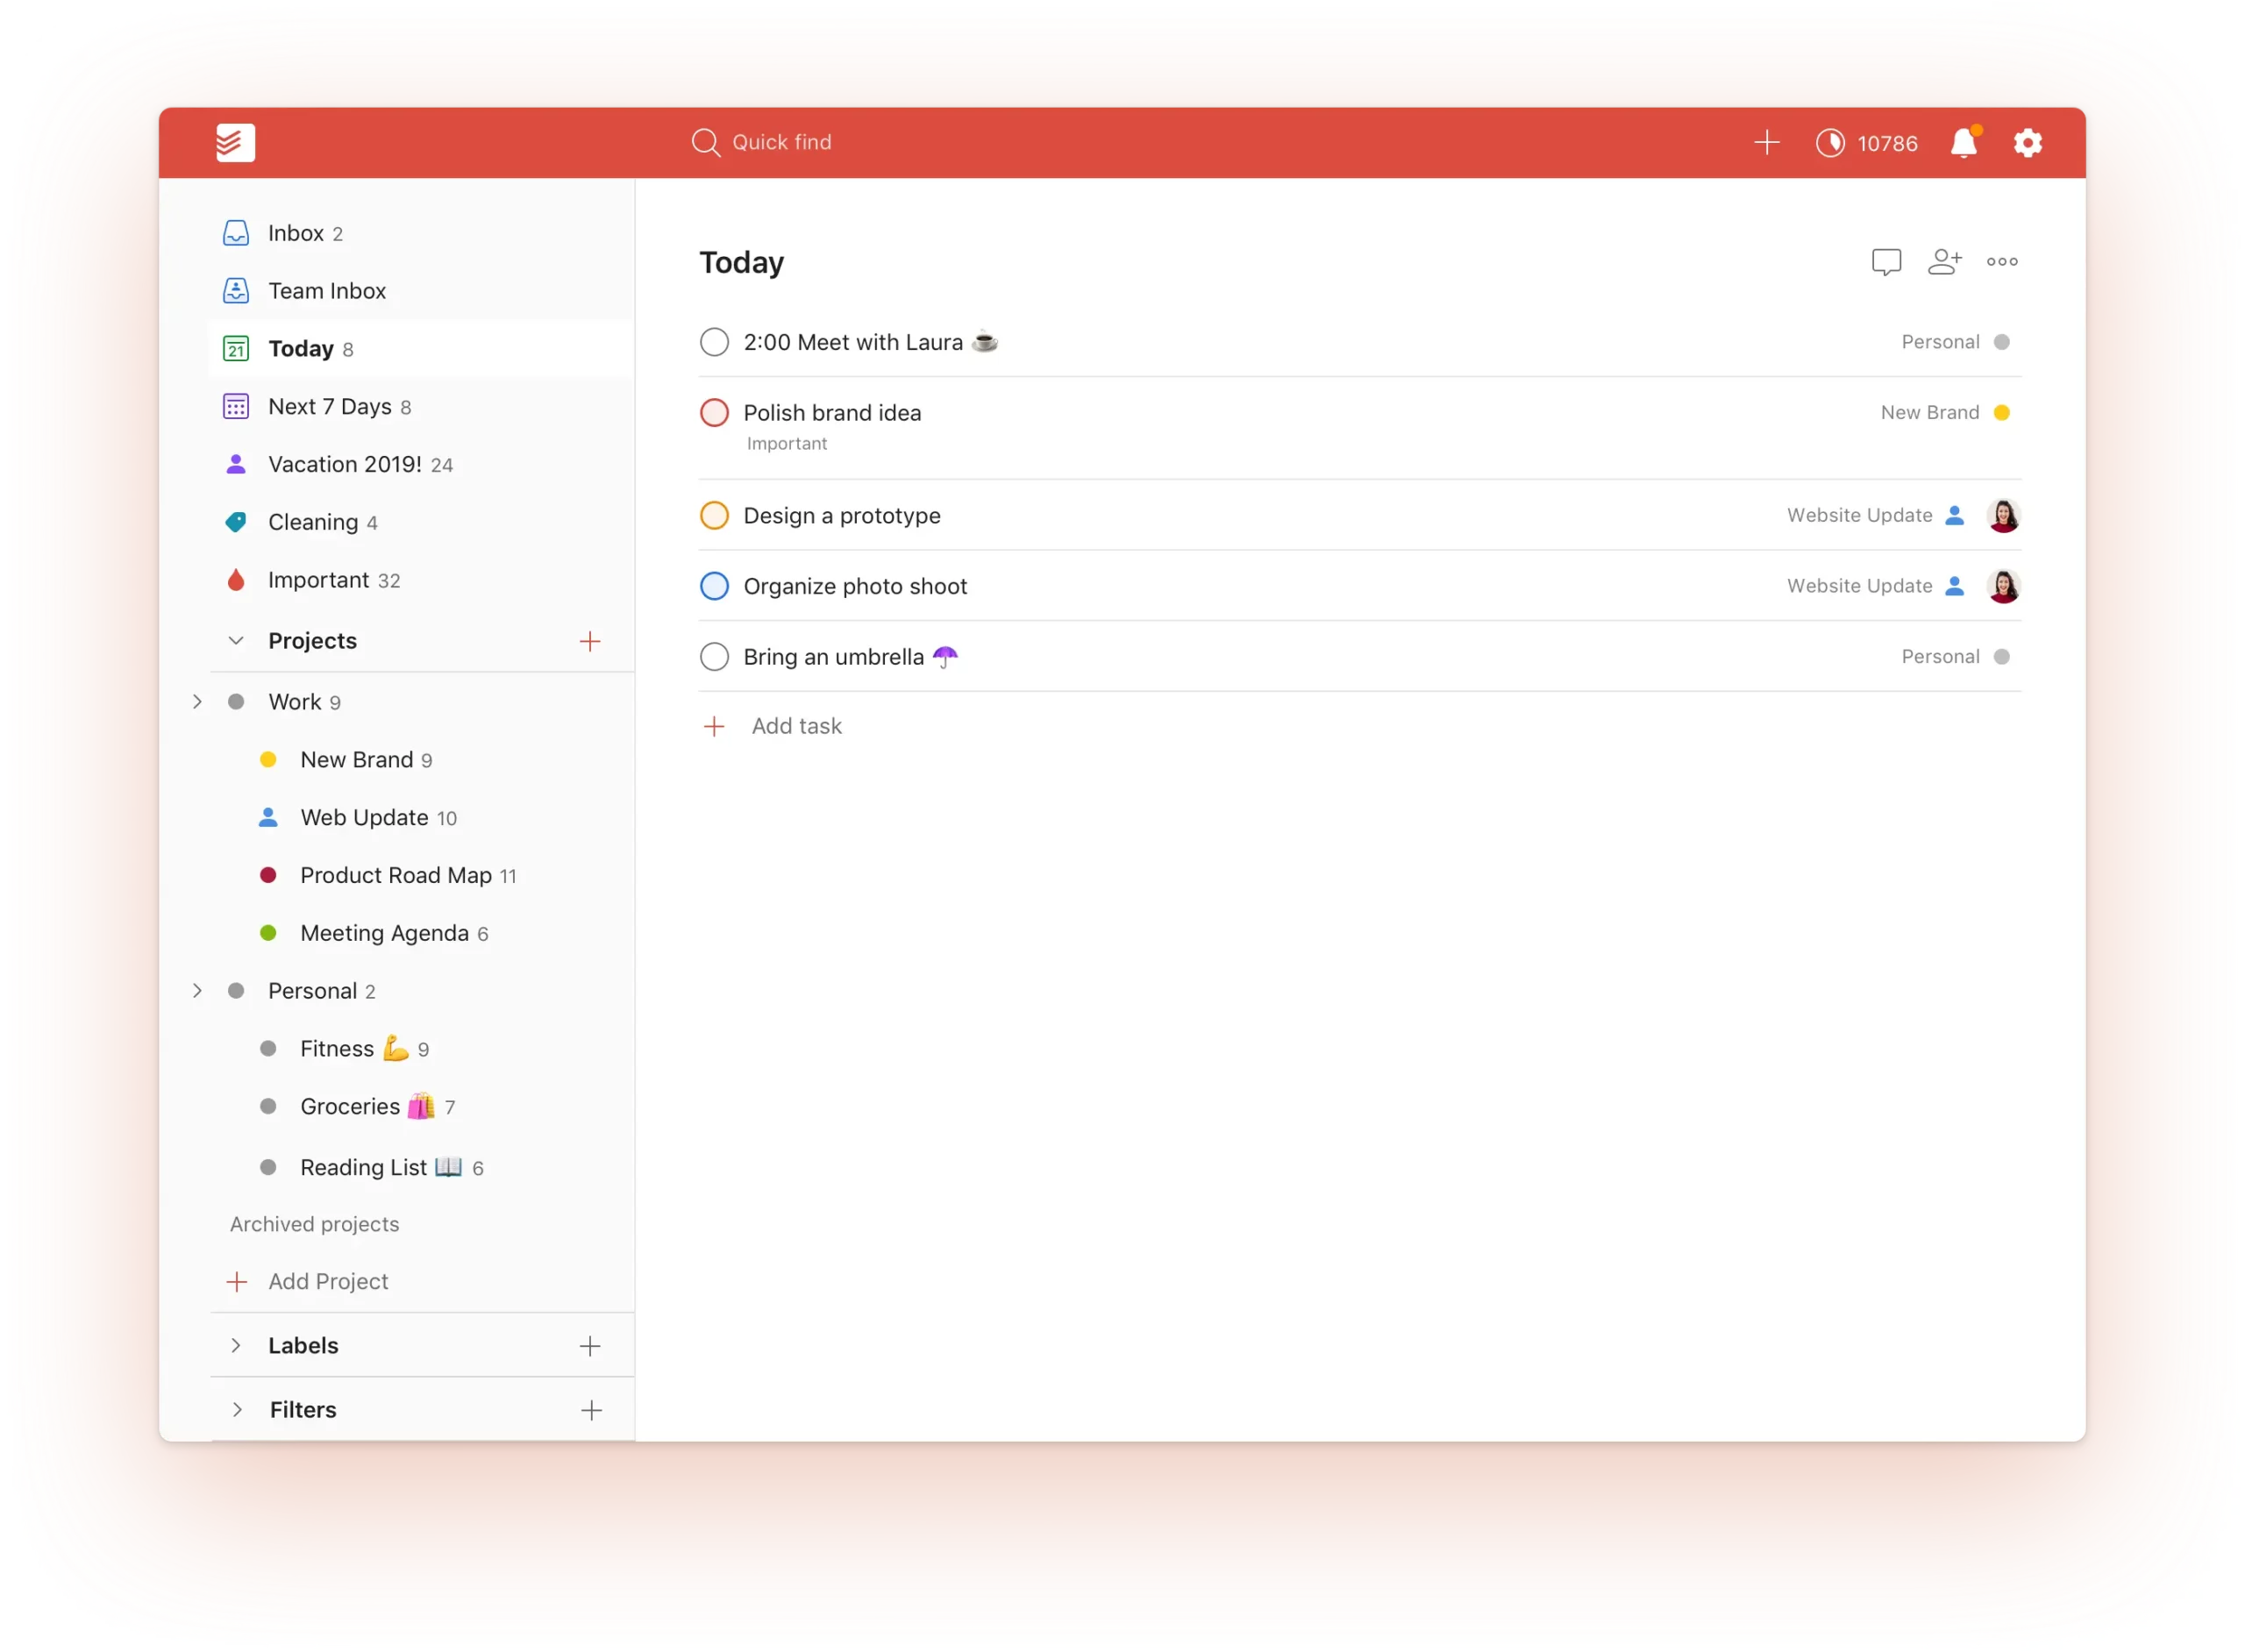Complete the task 2:00 Meet with Laura
The height and width of the screenshot is (1652, 2245).
(714, 342)
